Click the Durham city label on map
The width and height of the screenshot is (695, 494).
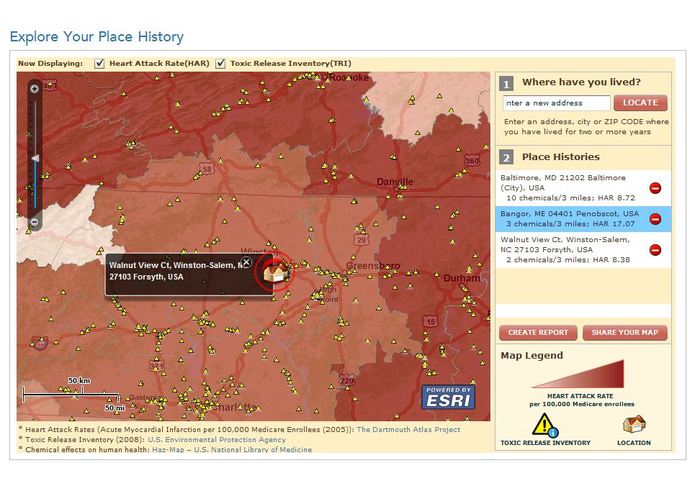click(x=461, y=278)
